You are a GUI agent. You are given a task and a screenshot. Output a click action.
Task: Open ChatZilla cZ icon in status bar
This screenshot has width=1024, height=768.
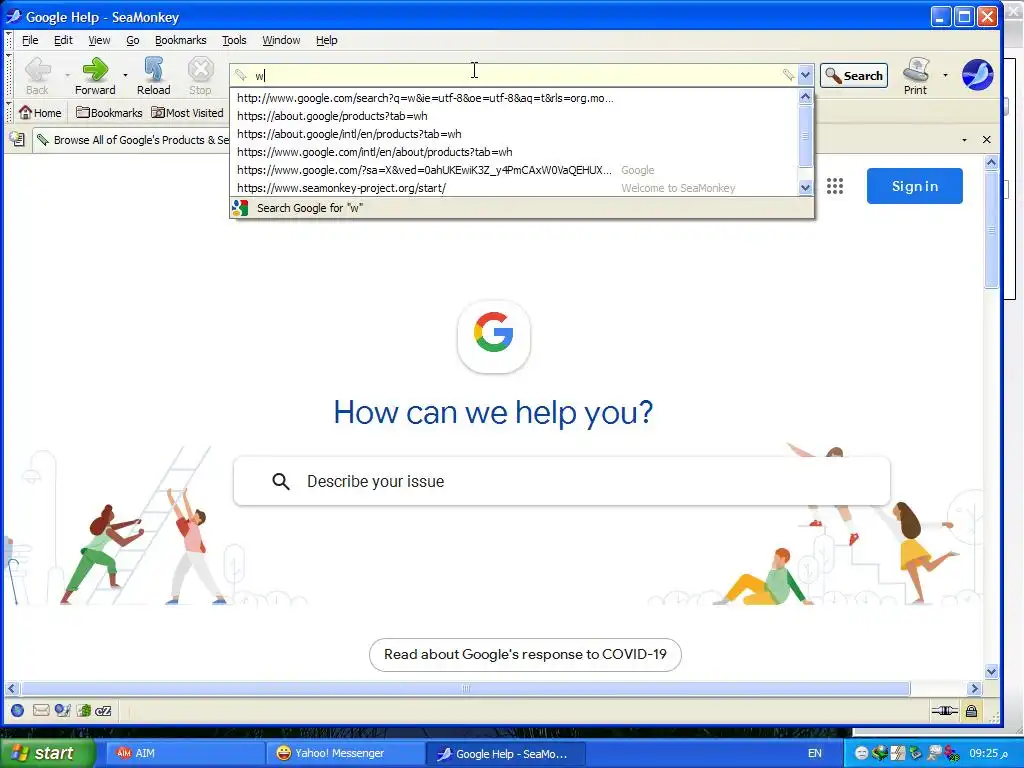click(103, 711)
